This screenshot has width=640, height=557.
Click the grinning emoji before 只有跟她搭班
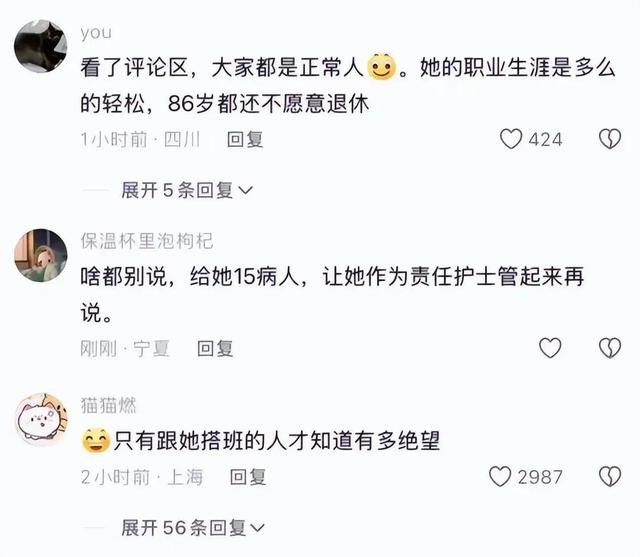click(x=96, y=441)
